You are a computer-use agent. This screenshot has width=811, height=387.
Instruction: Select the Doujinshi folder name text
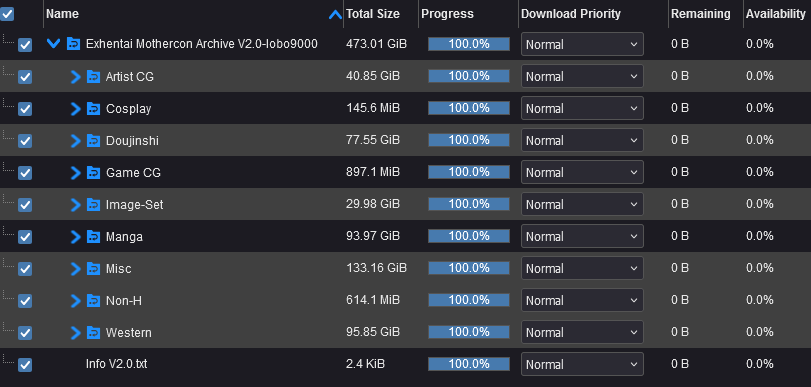click(x=132, y=141)
